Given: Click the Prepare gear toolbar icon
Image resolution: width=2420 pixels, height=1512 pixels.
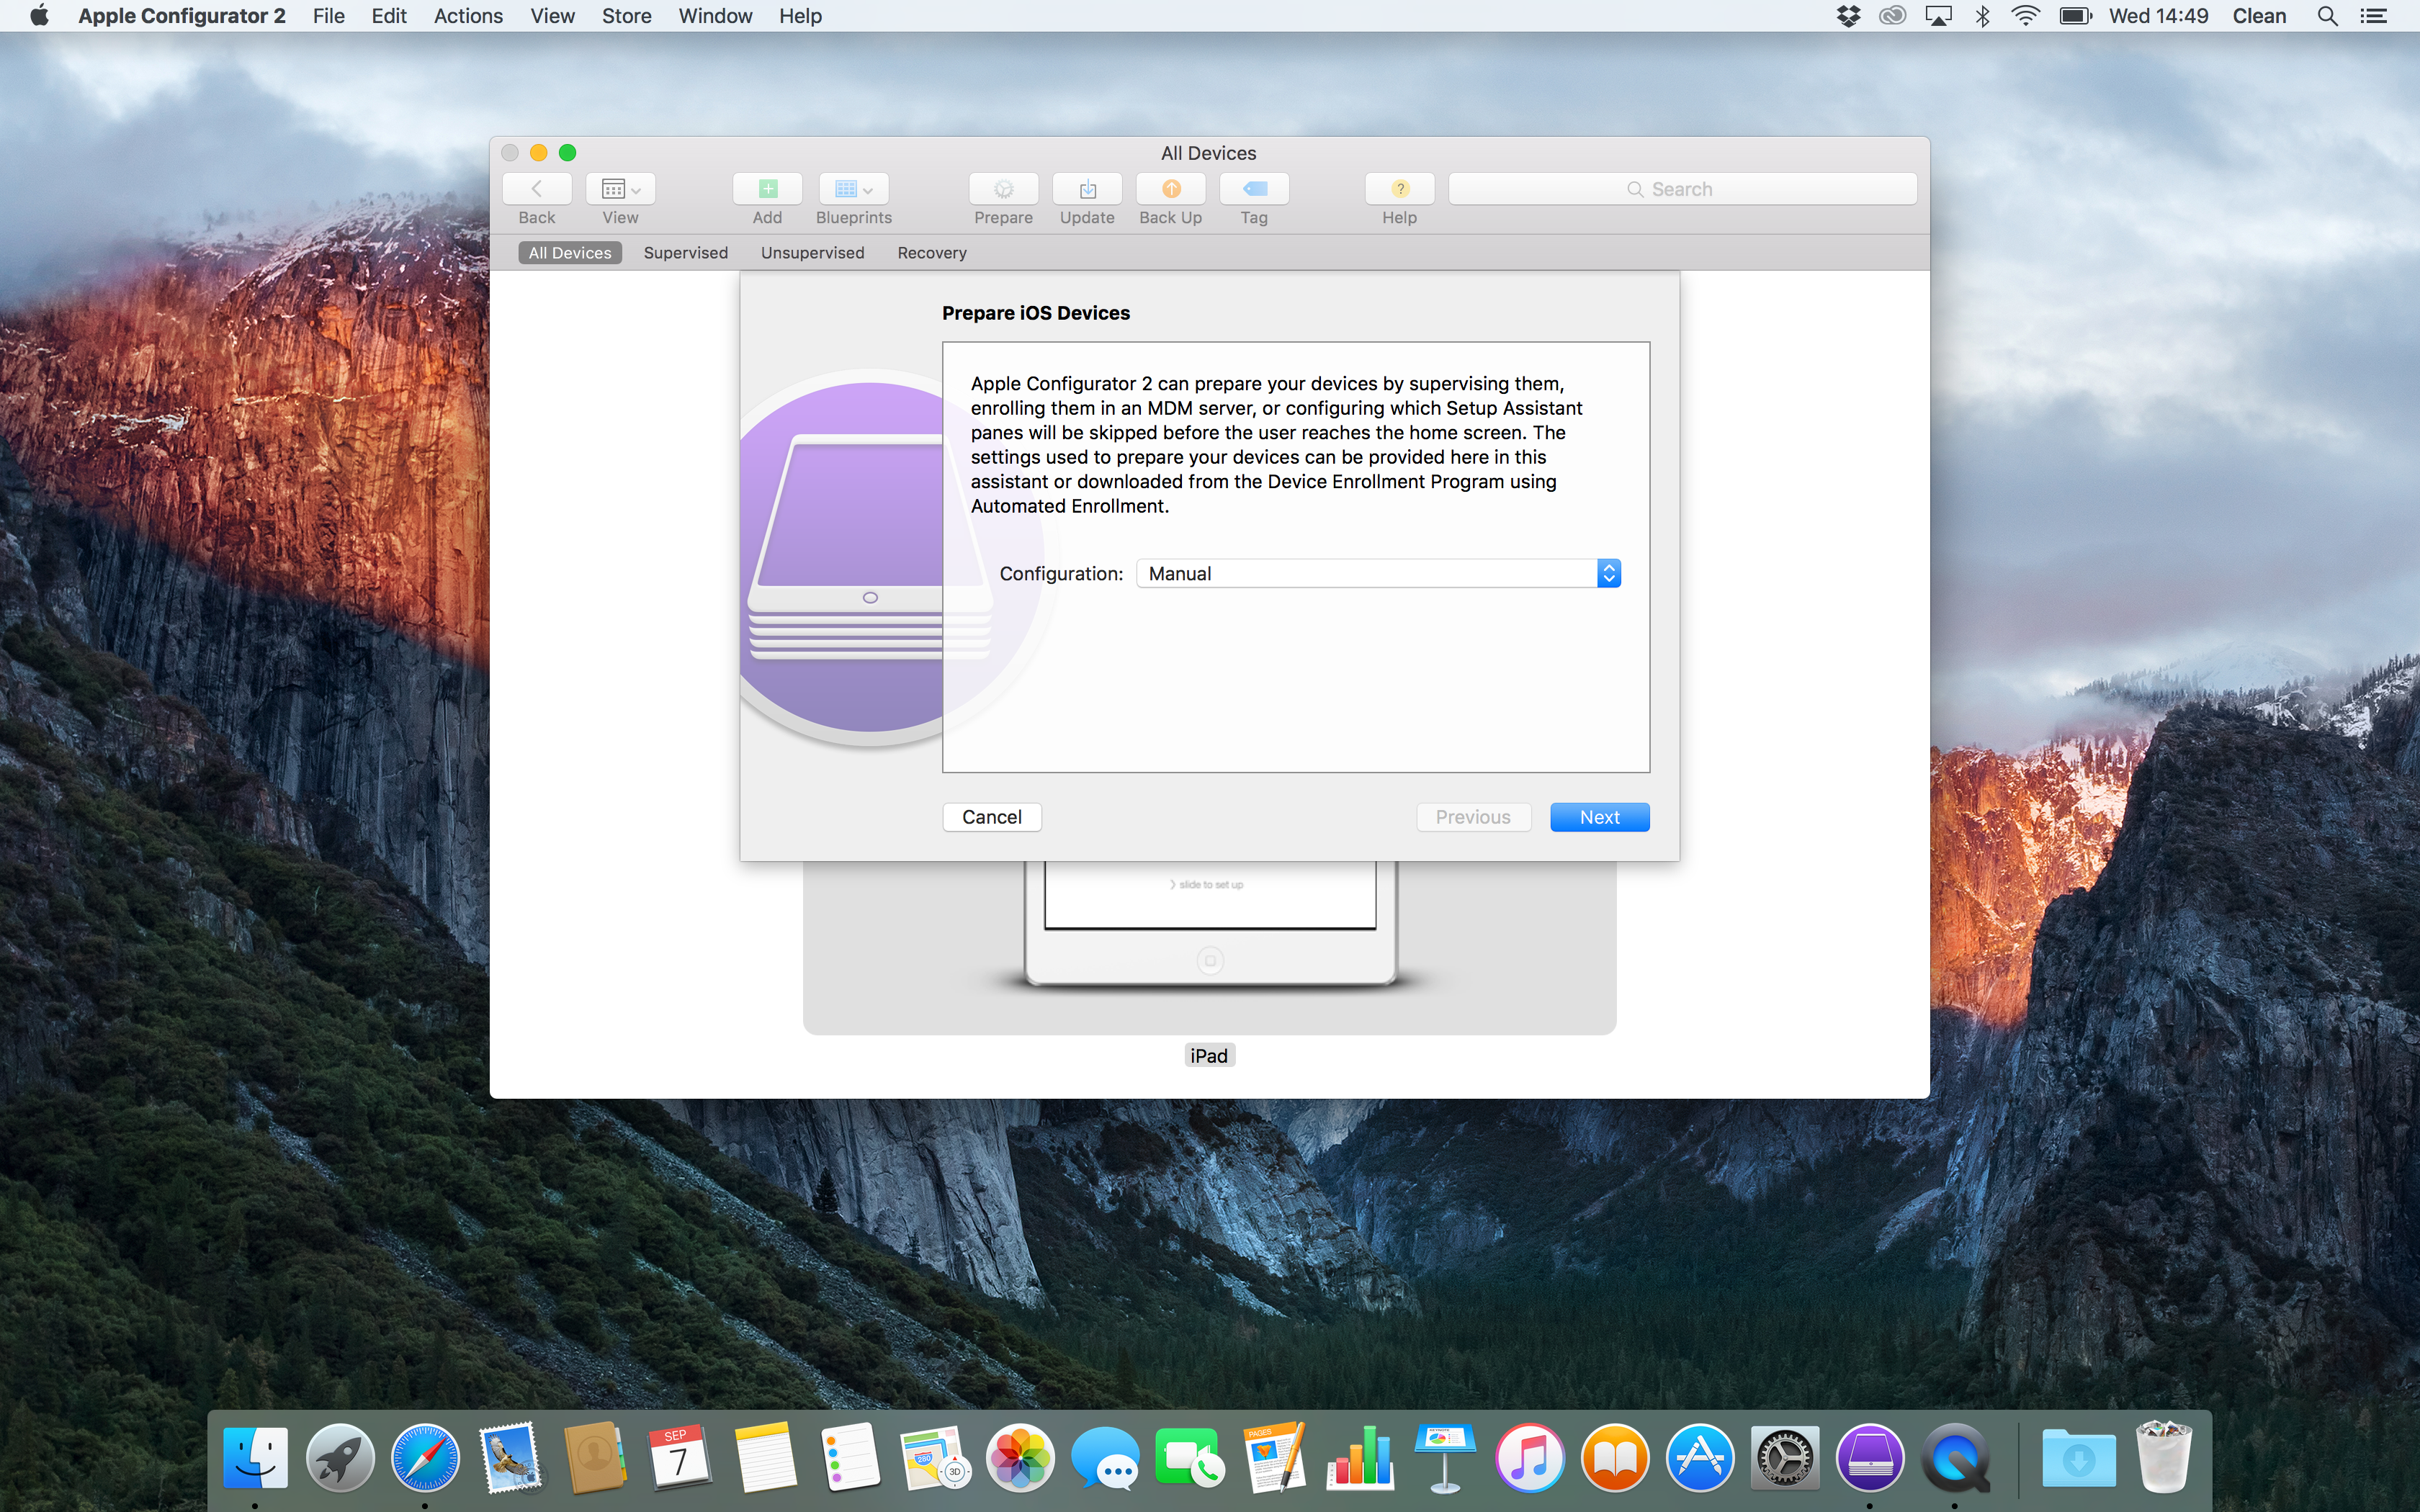Looking at the screenshot, I should pyautogui.click(x=1003, y=189).
